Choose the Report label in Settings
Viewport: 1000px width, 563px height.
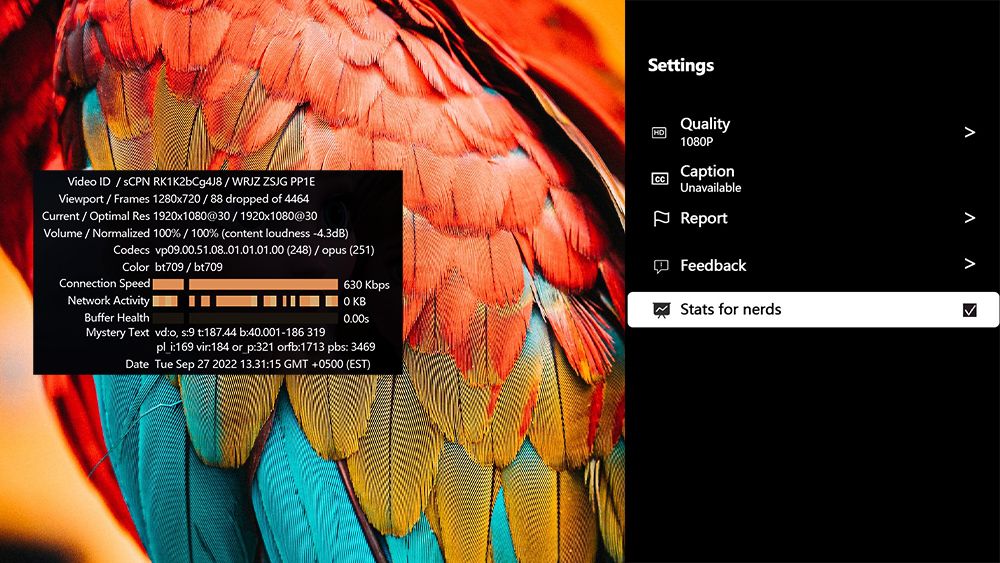pyautogui.click(x=704, y=218)
